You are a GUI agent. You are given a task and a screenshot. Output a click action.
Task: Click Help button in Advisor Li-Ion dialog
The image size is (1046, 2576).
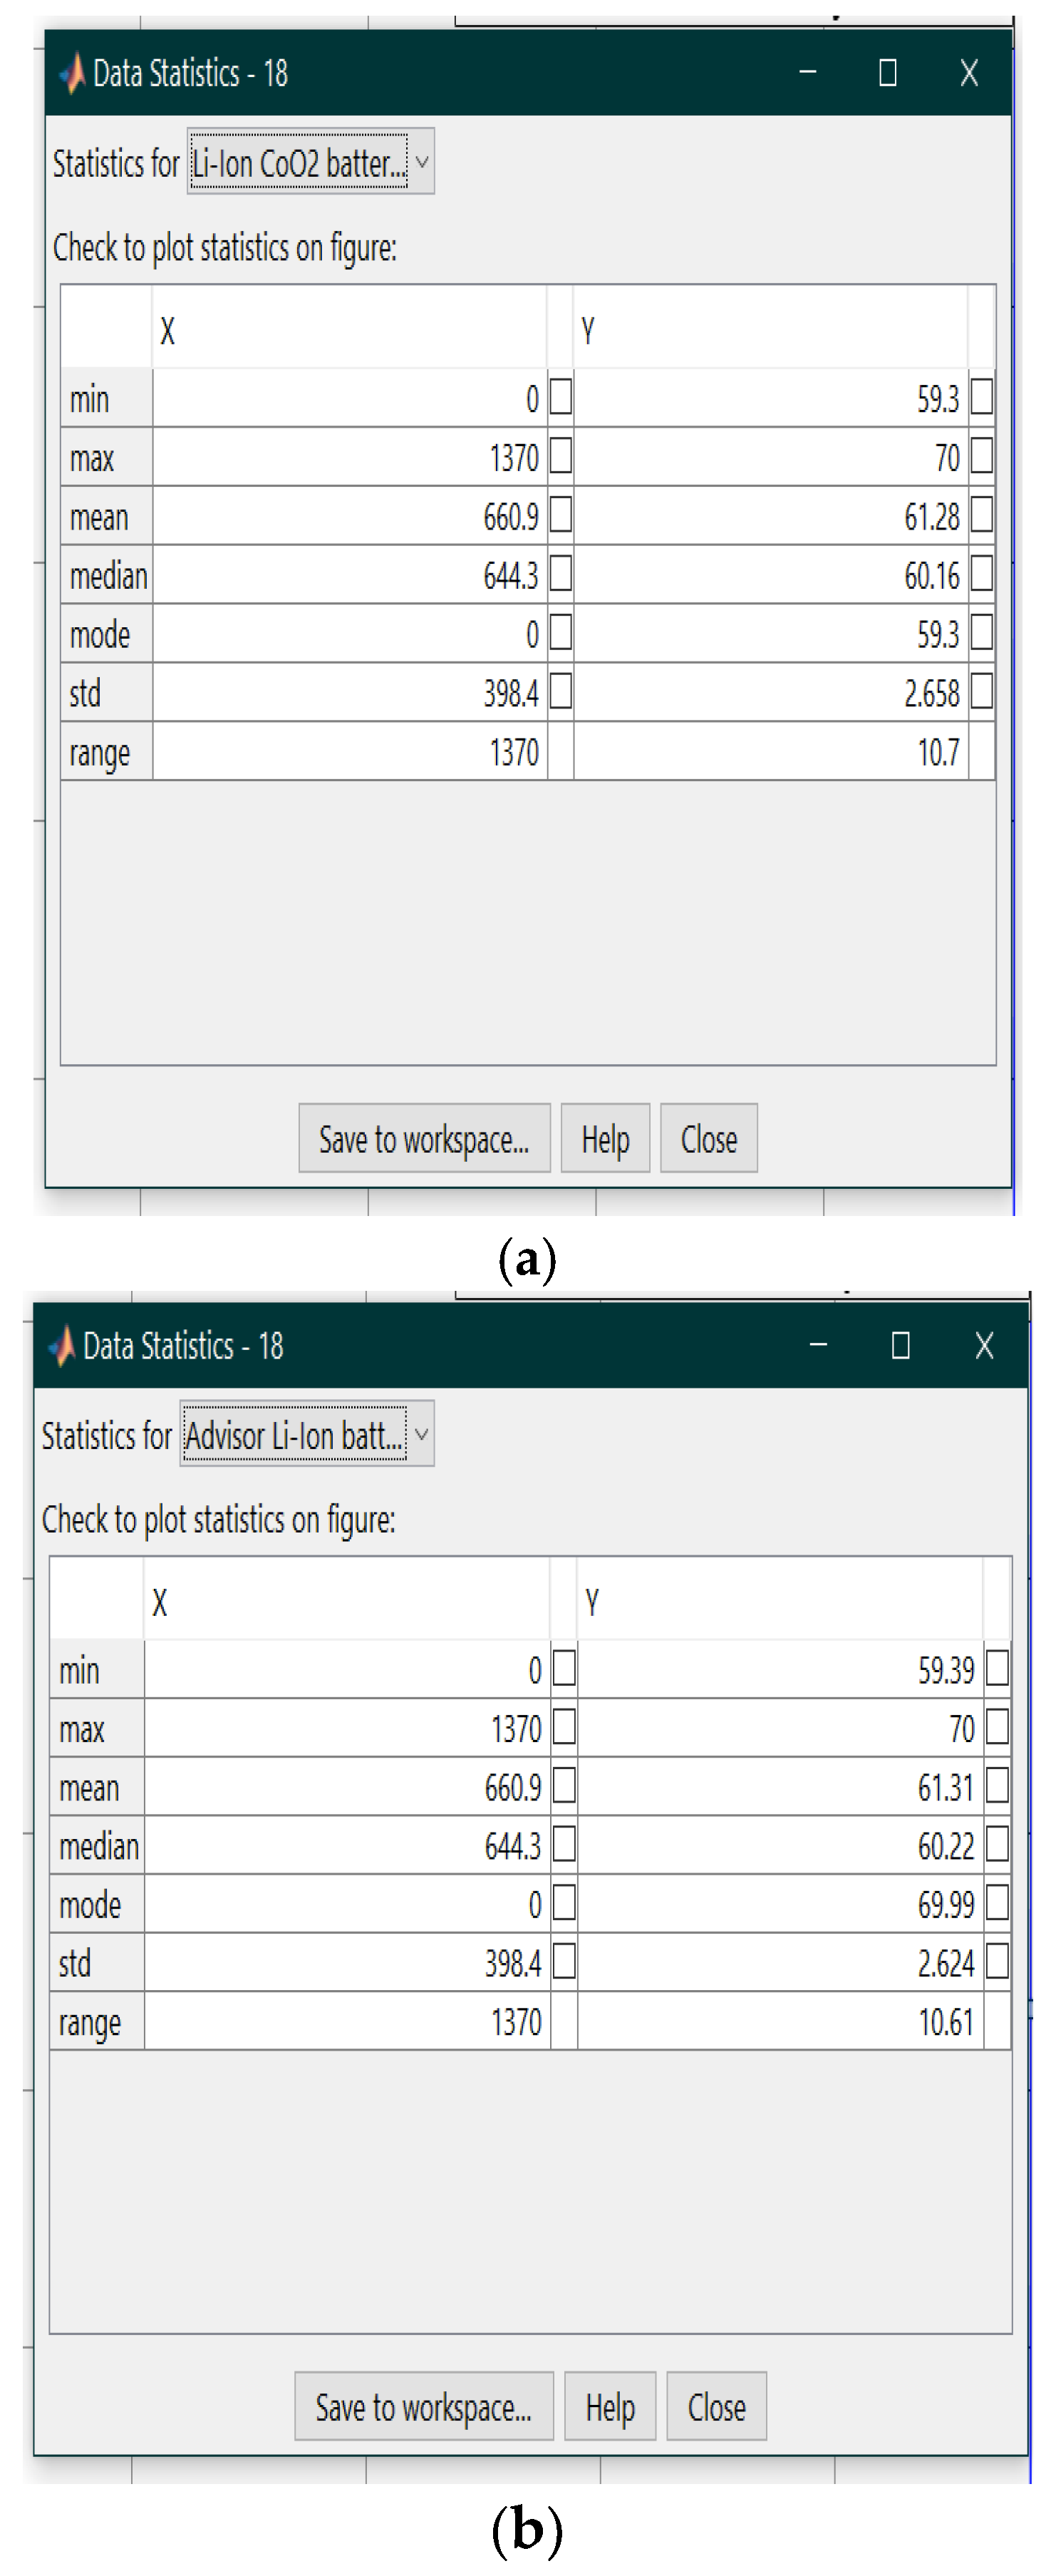pyautogui.click(x=609, y=2406)
